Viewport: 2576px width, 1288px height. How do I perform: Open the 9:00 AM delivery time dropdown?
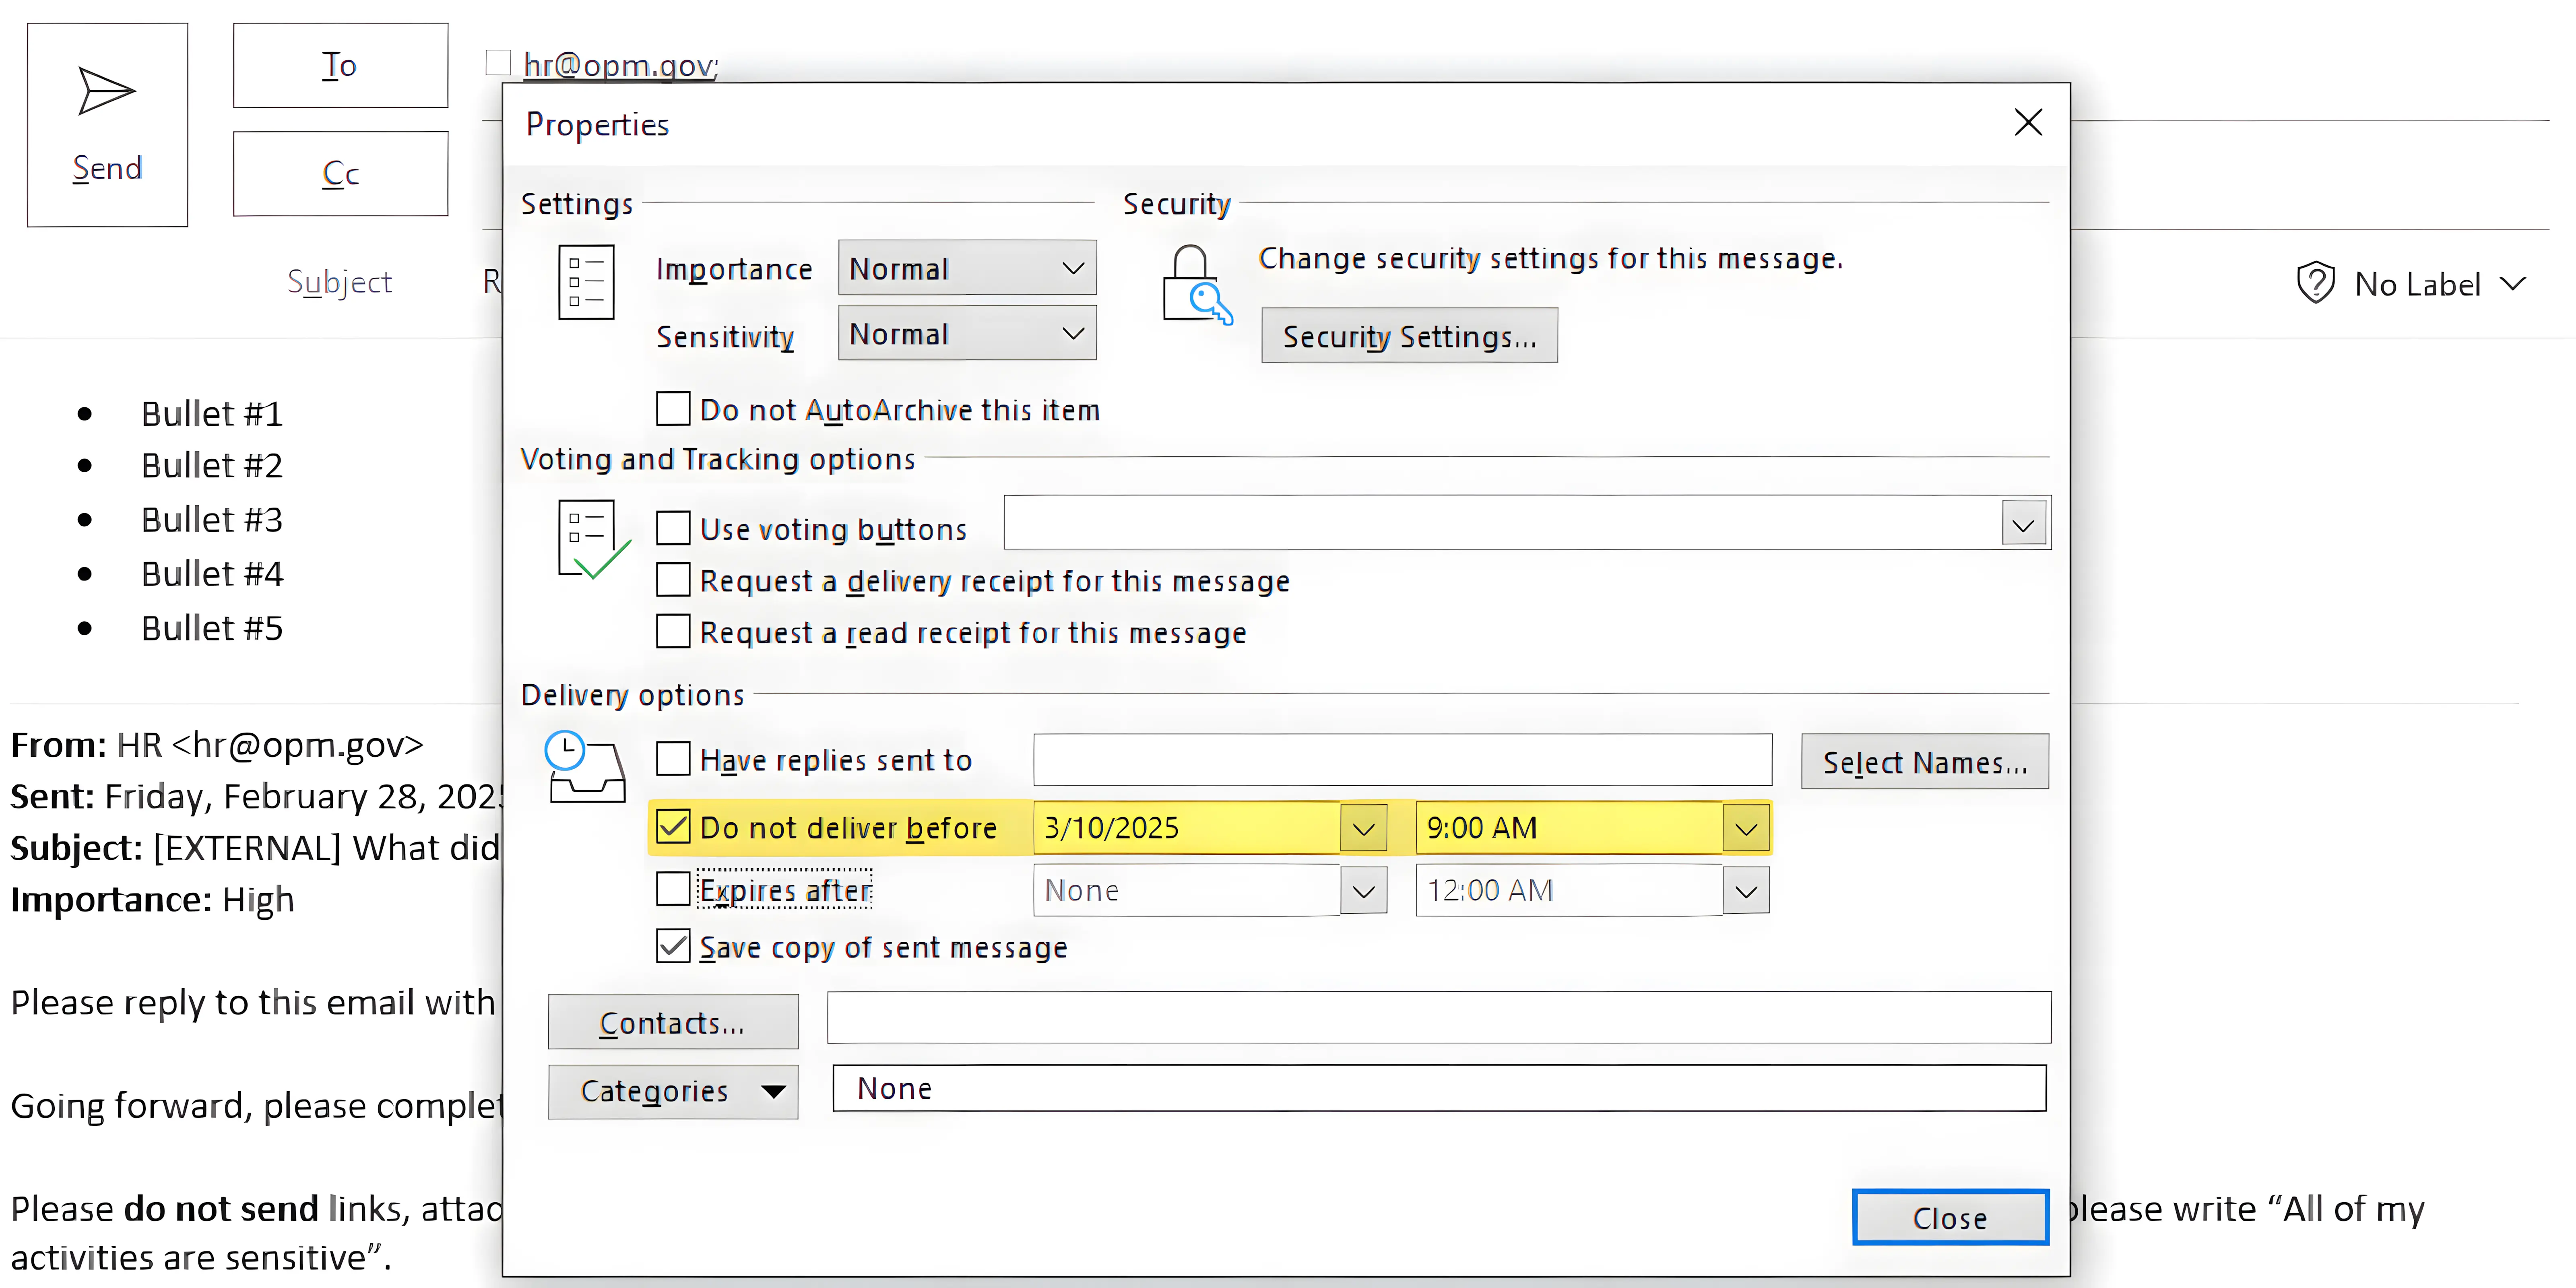point(1746,828)
